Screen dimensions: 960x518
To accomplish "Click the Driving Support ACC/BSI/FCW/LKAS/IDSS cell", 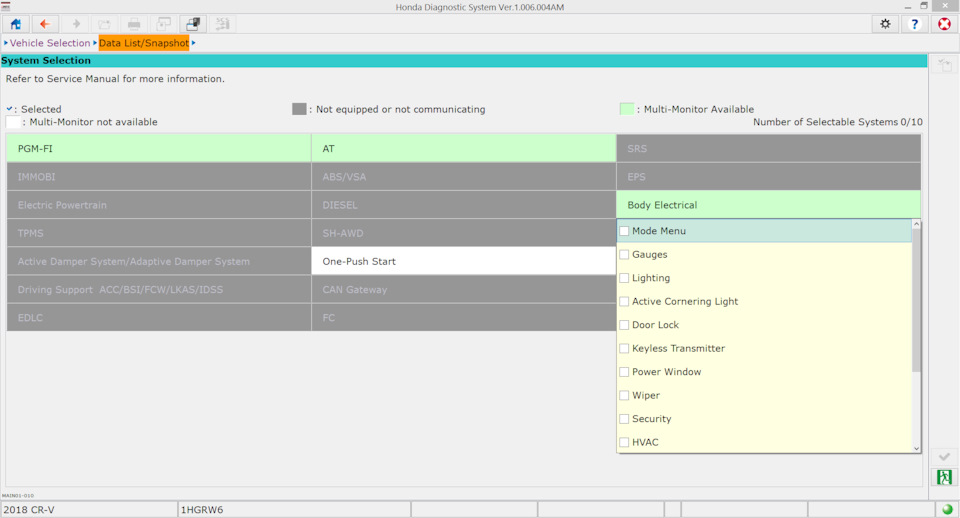I will pyautogui.click(x=159, y=290).
